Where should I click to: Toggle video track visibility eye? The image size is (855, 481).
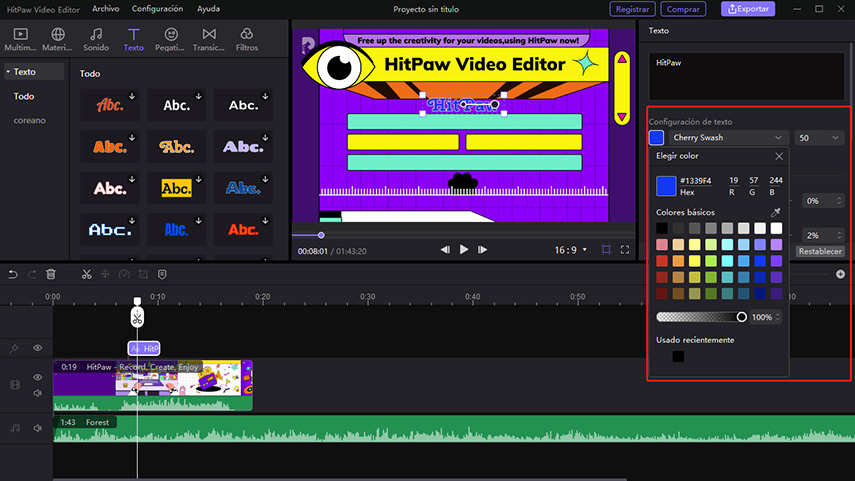[38, 377]
